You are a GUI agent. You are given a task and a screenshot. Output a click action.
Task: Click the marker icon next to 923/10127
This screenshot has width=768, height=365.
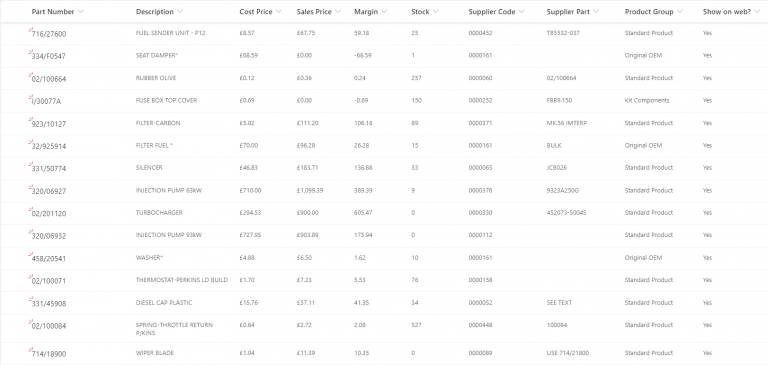point(30,120)
